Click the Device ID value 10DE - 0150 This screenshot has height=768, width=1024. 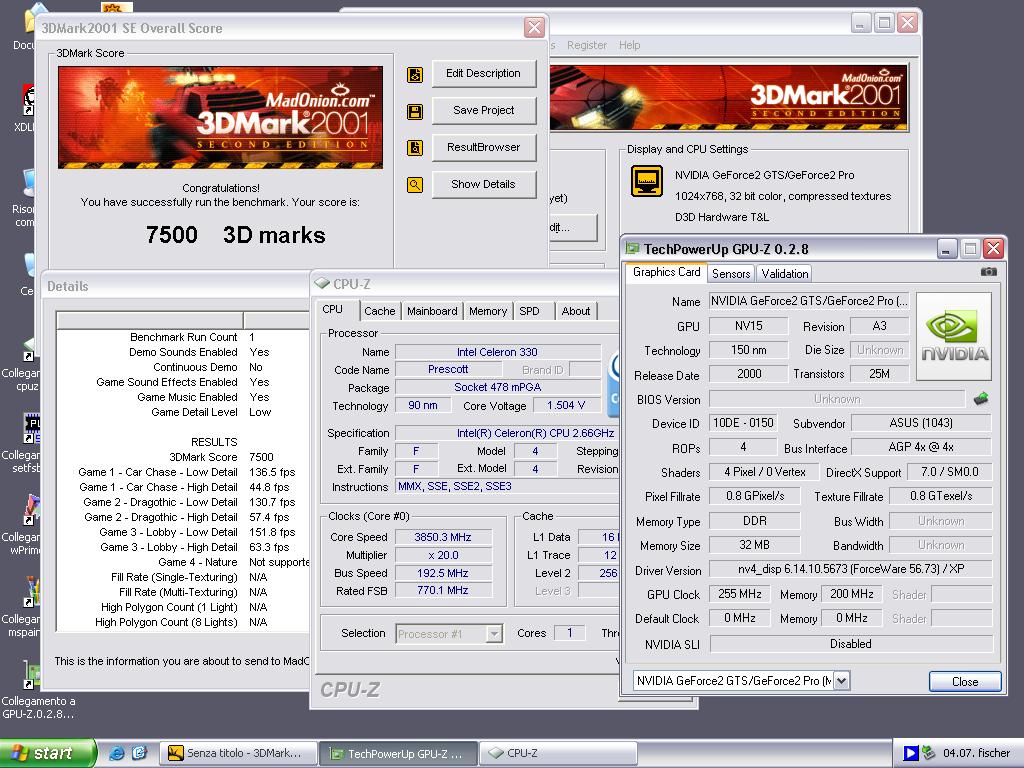(x=743, y=423)
